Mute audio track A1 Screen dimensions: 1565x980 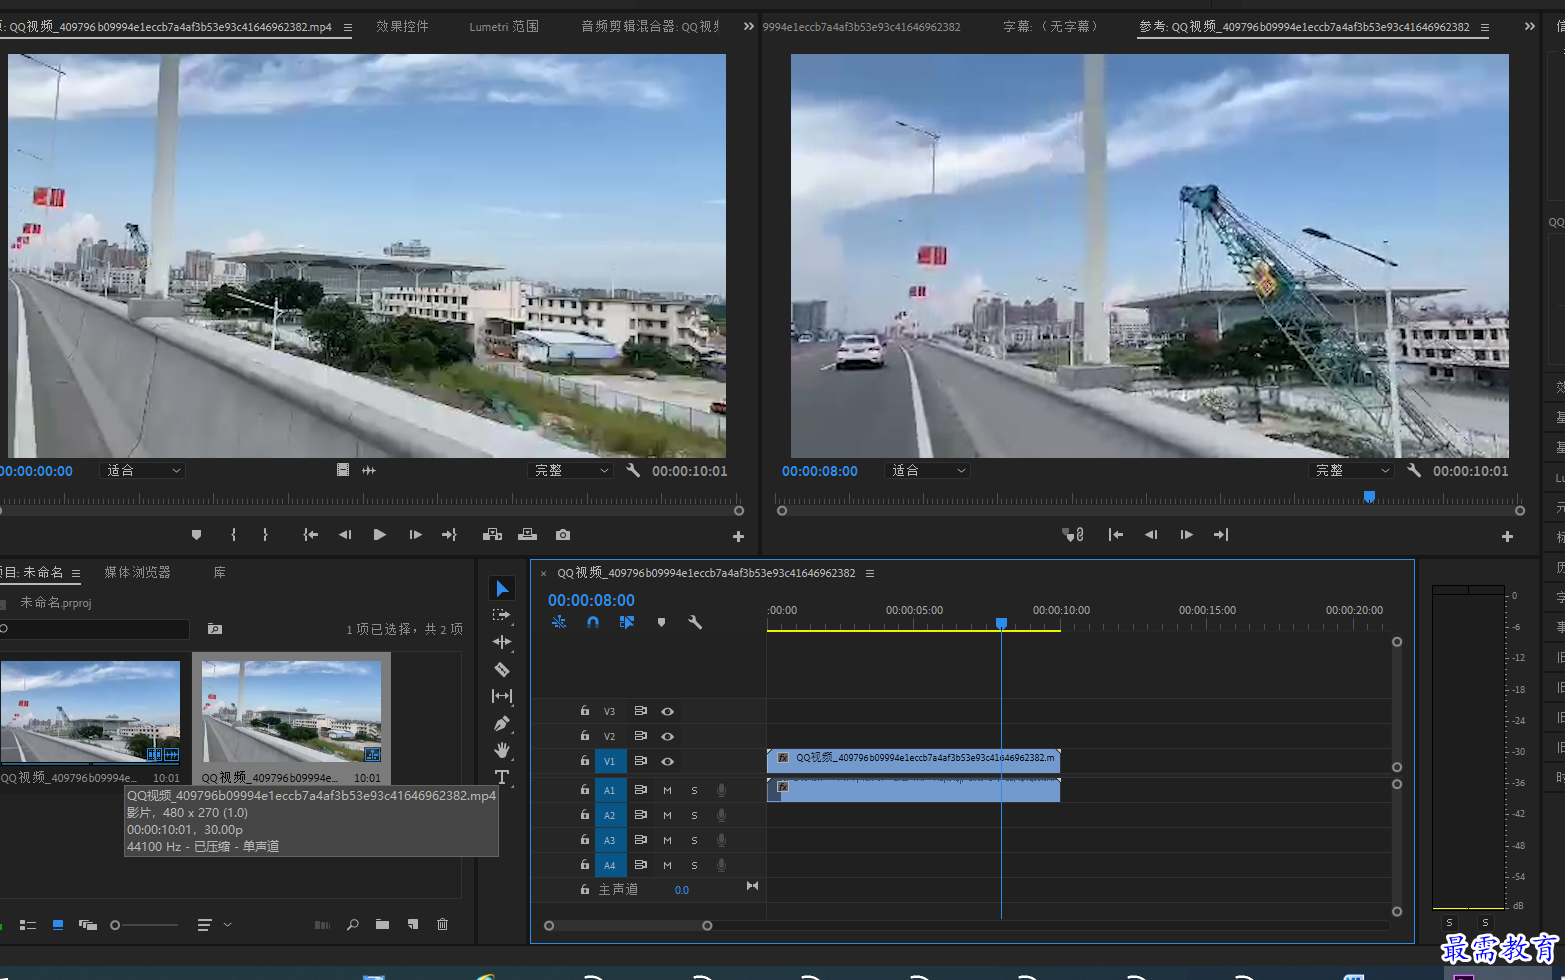[667, 790]
